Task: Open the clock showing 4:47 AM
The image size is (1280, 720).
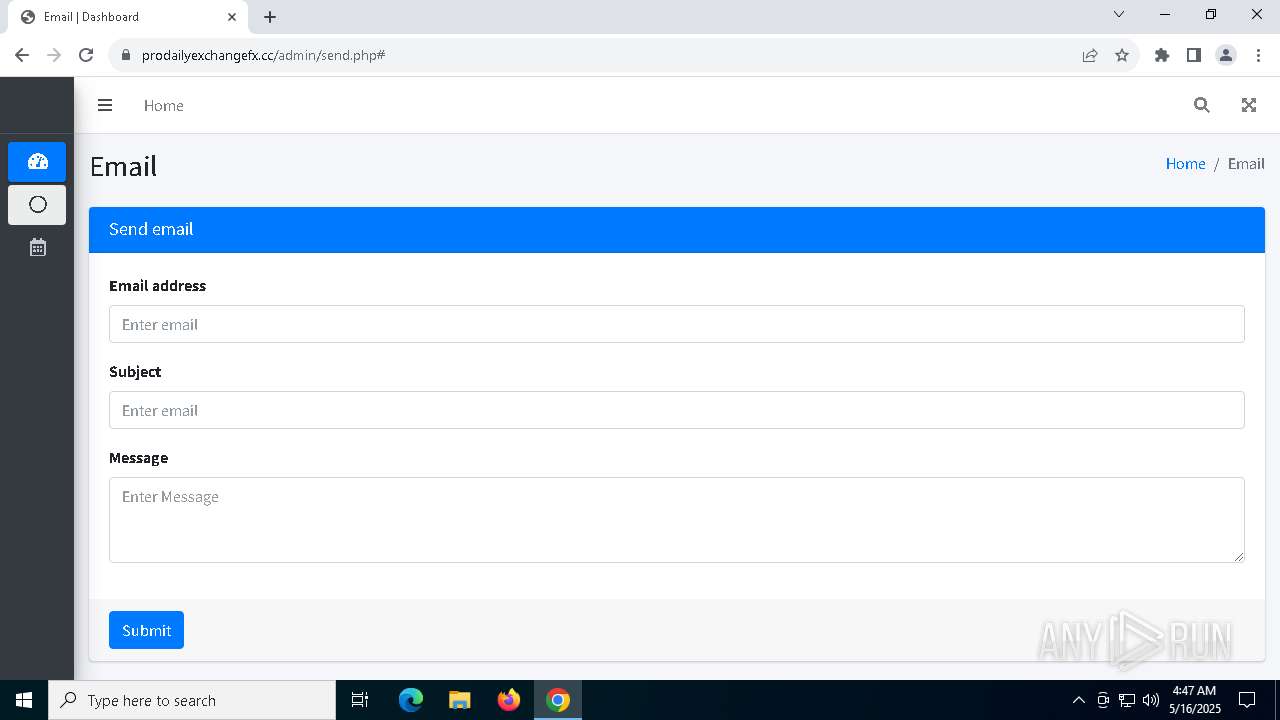Action: click(1195, 700)
